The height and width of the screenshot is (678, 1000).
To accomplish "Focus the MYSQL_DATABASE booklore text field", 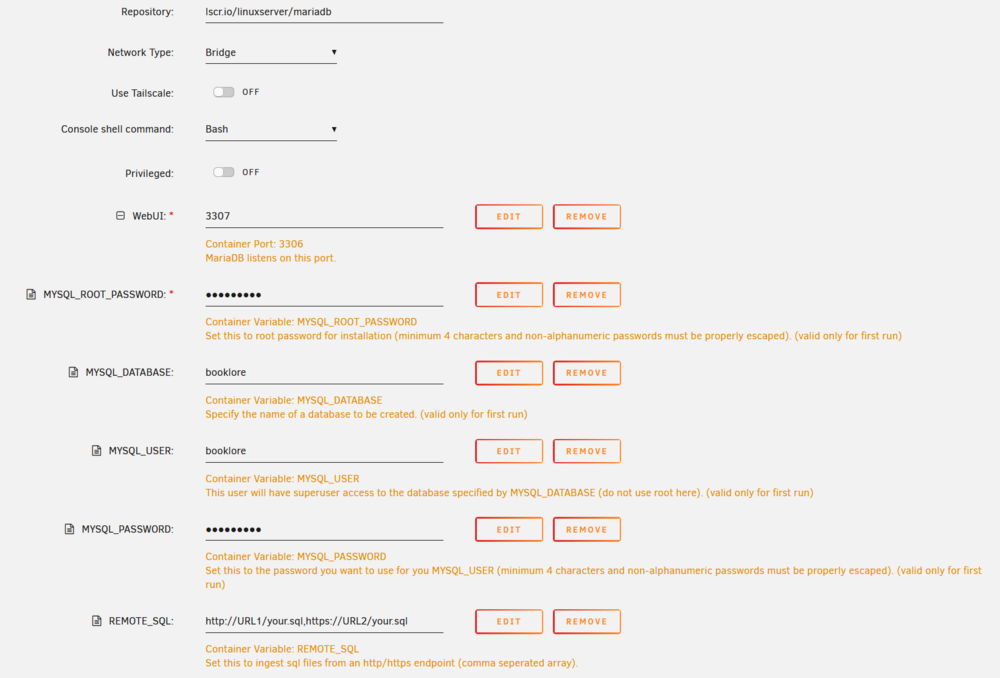I will 324,372.
